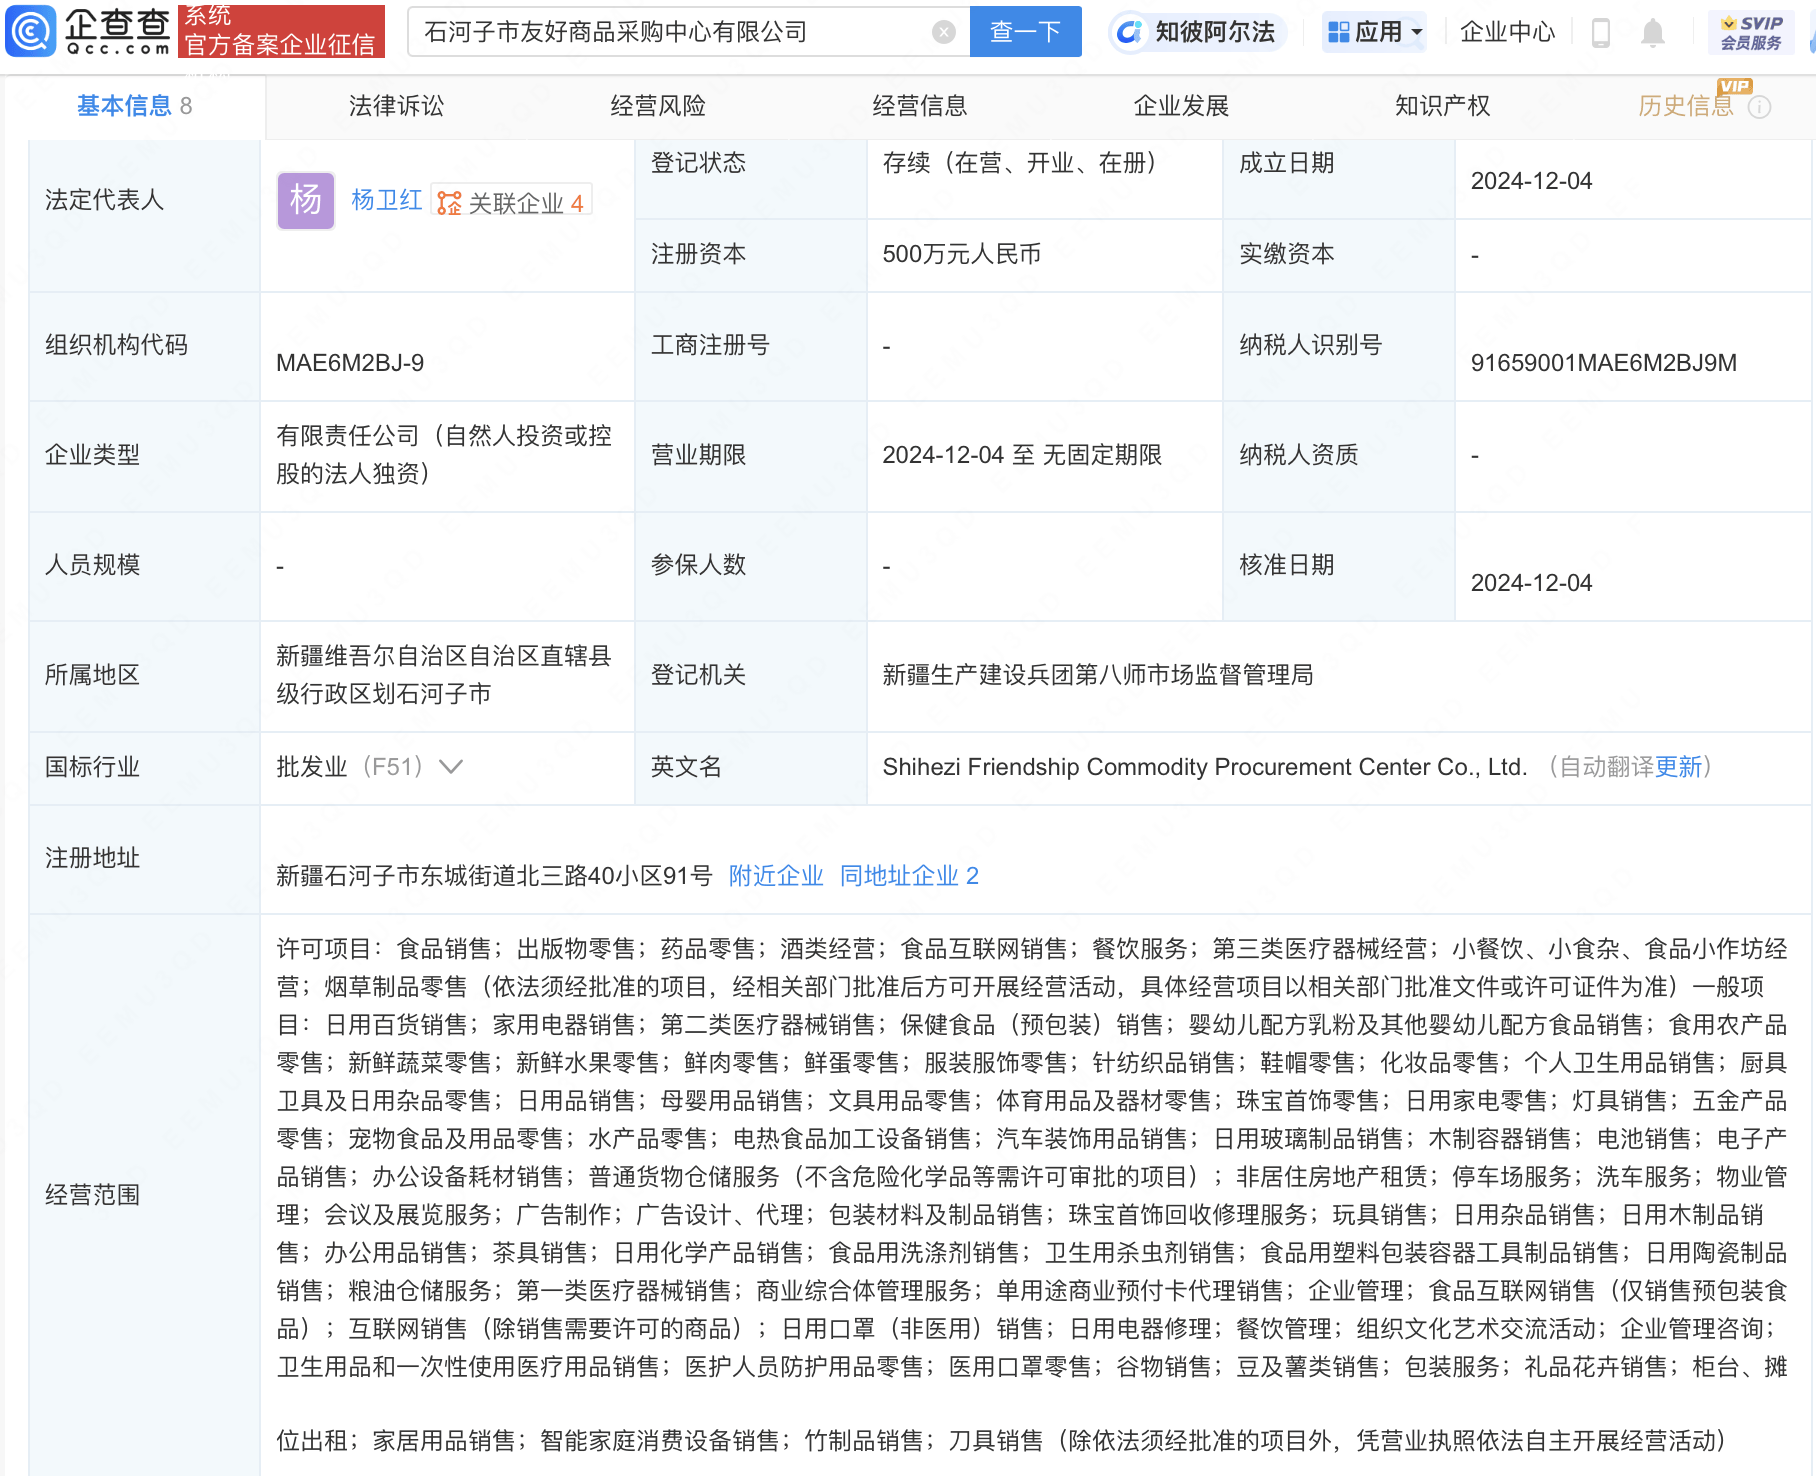This screenshot has width=1816, height=1476.
Task: Expand the 批发业 (F51) industry chevron
Action: click(x=451, y=767)
